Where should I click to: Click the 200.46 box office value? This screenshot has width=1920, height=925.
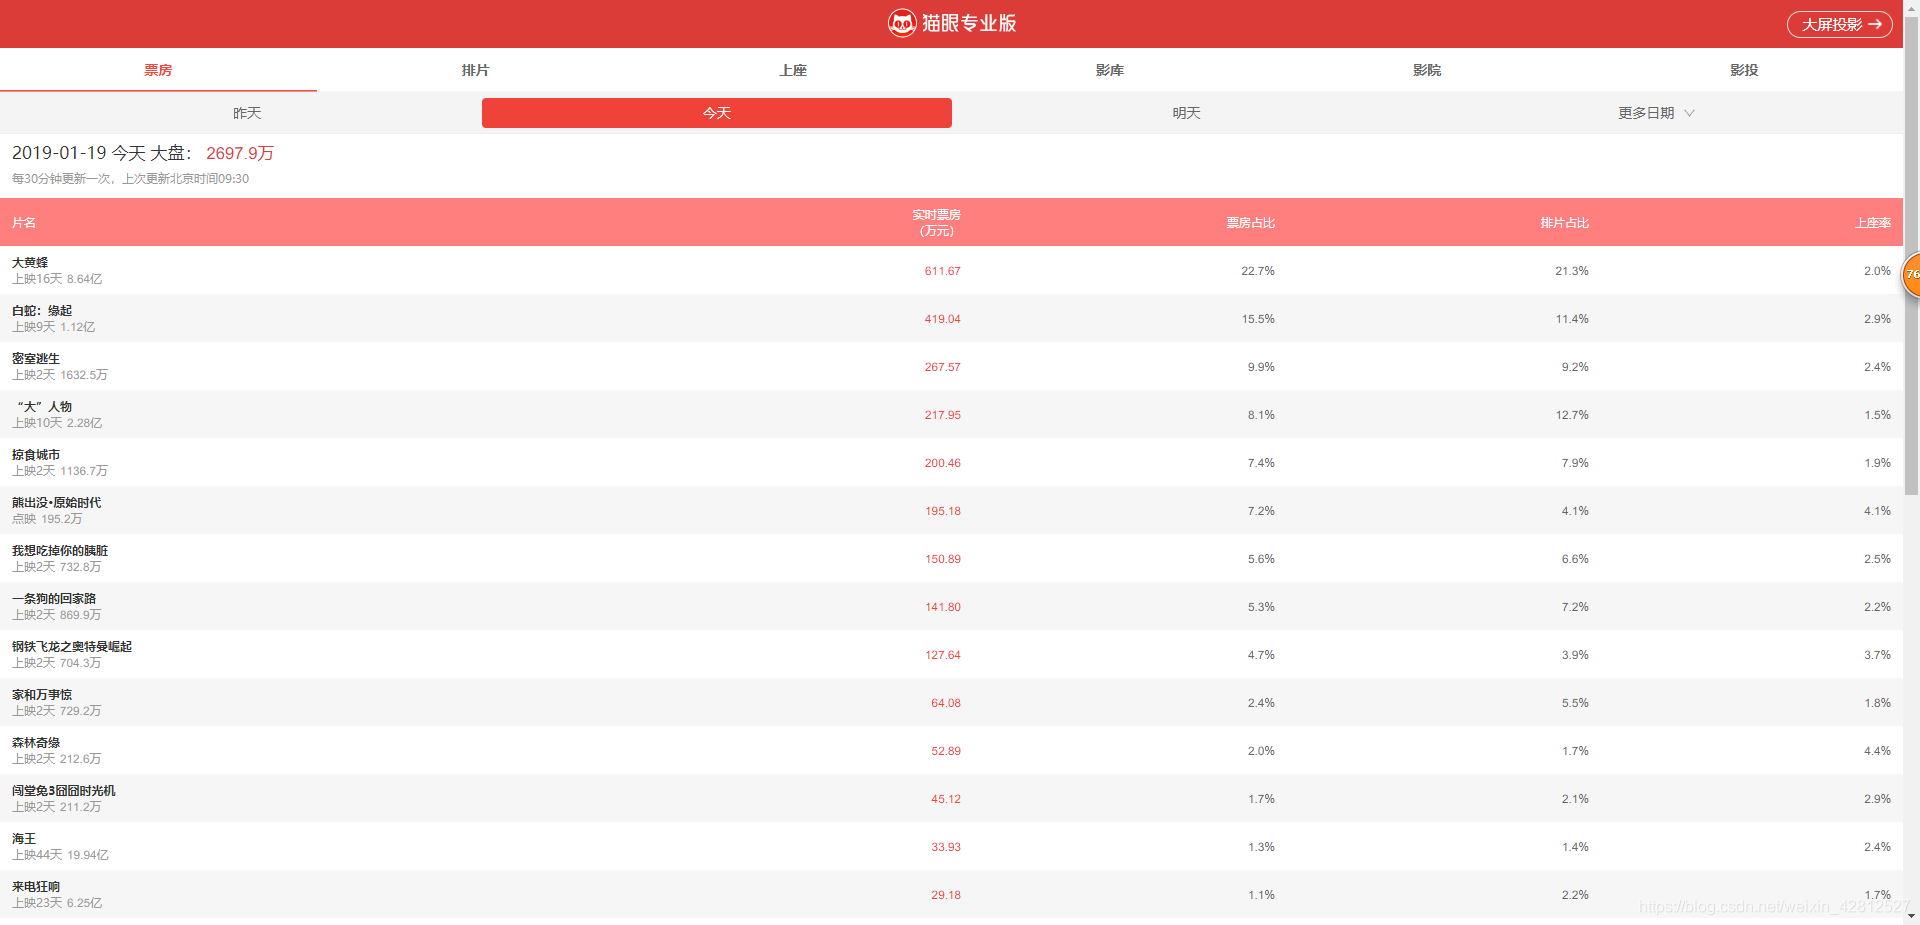click(x=942, y=463)
